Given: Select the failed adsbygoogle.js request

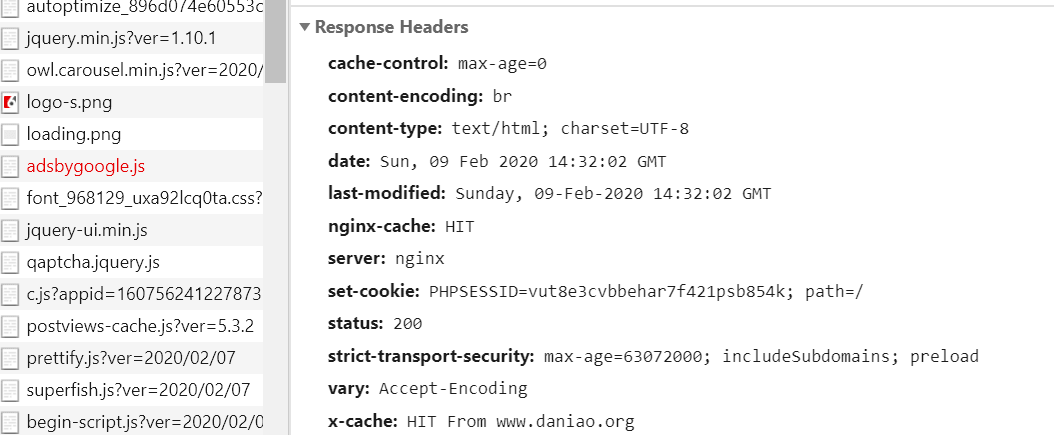Looking at the screenshot, I should [132, 166].
